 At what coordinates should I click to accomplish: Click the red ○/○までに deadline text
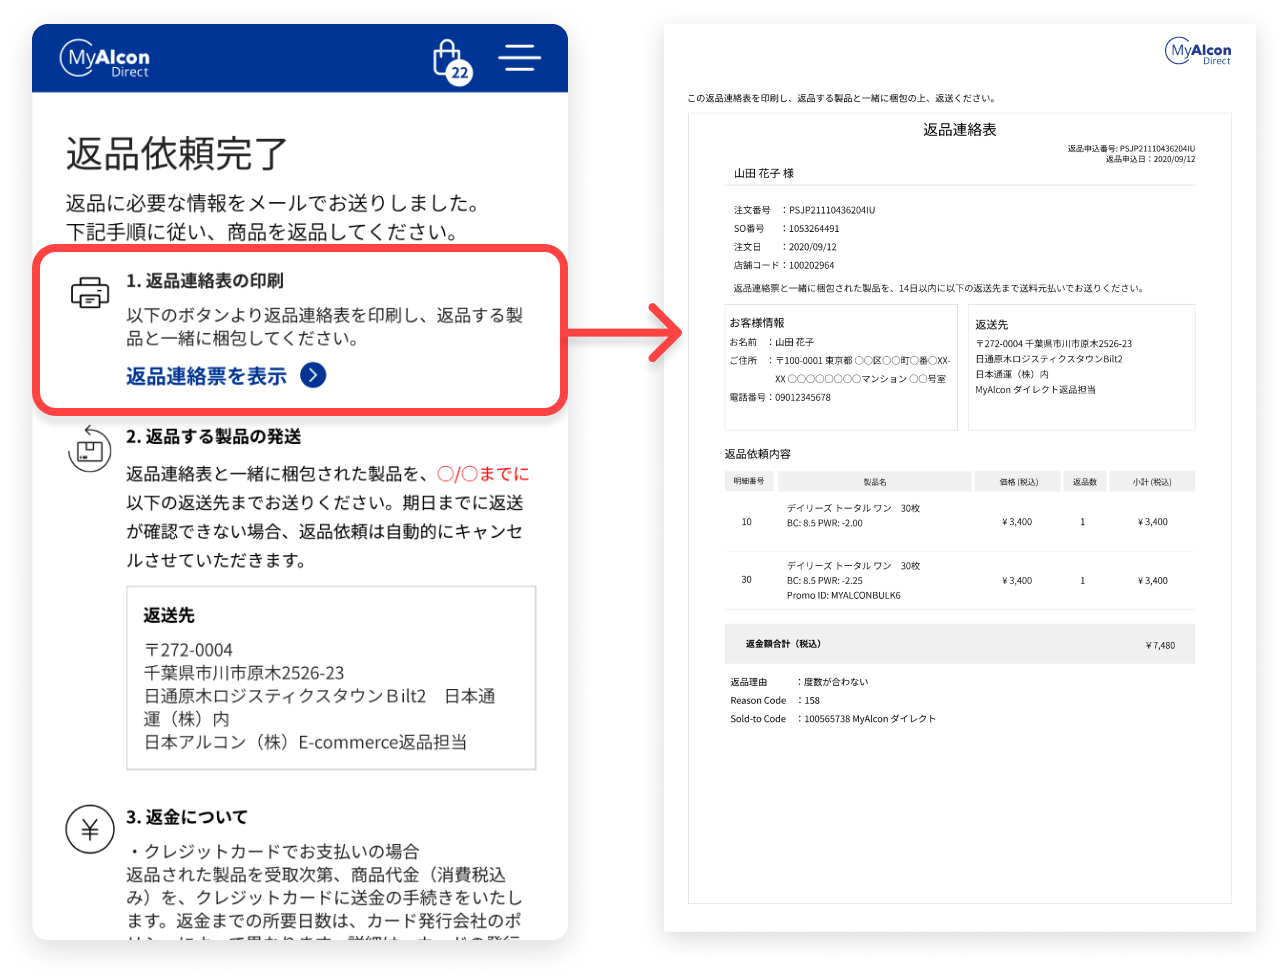[x=483, y=474]
